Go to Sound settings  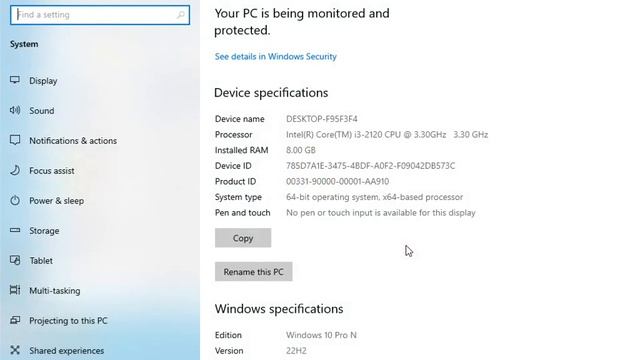pos(41,111)
